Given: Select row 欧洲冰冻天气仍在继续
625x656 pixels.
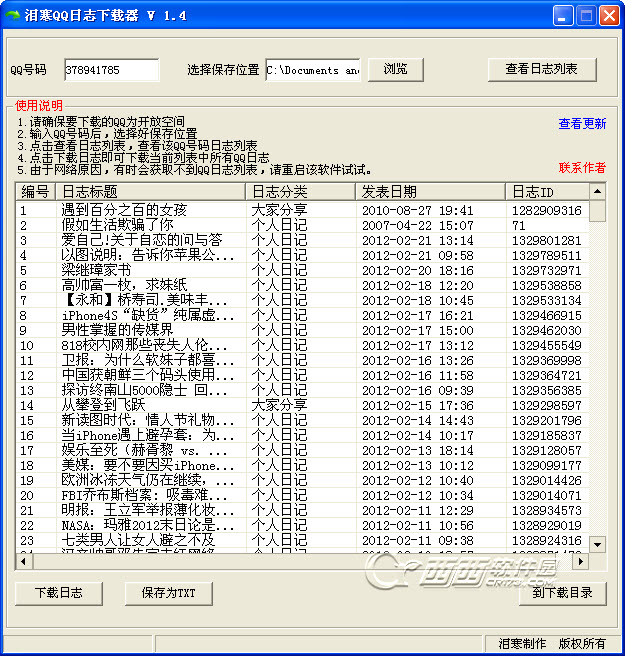Looking at the screenshot, I should [302, 480].
